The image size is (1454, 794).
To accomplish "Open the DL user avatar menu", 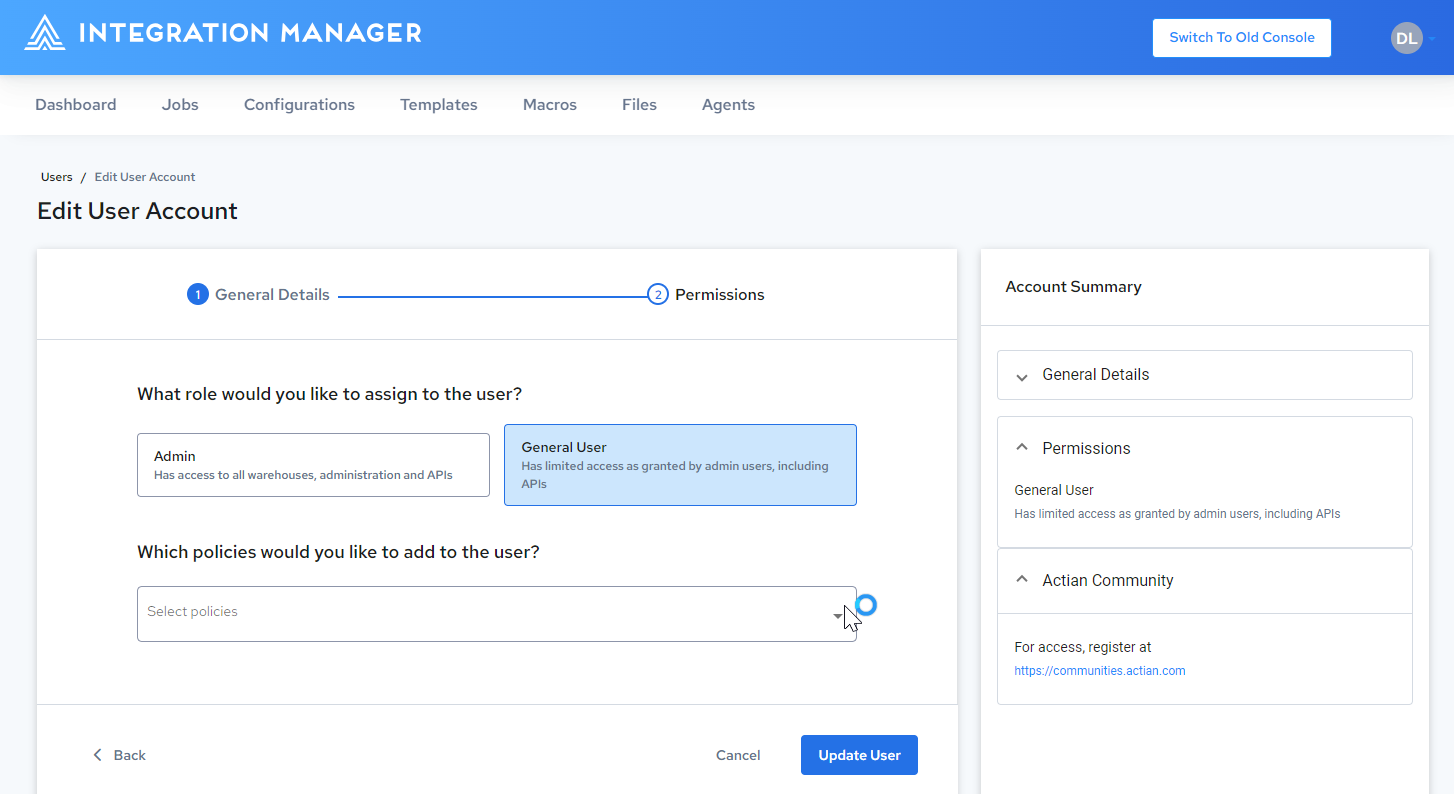I will pyautogui.click(x=1406, y=38).
